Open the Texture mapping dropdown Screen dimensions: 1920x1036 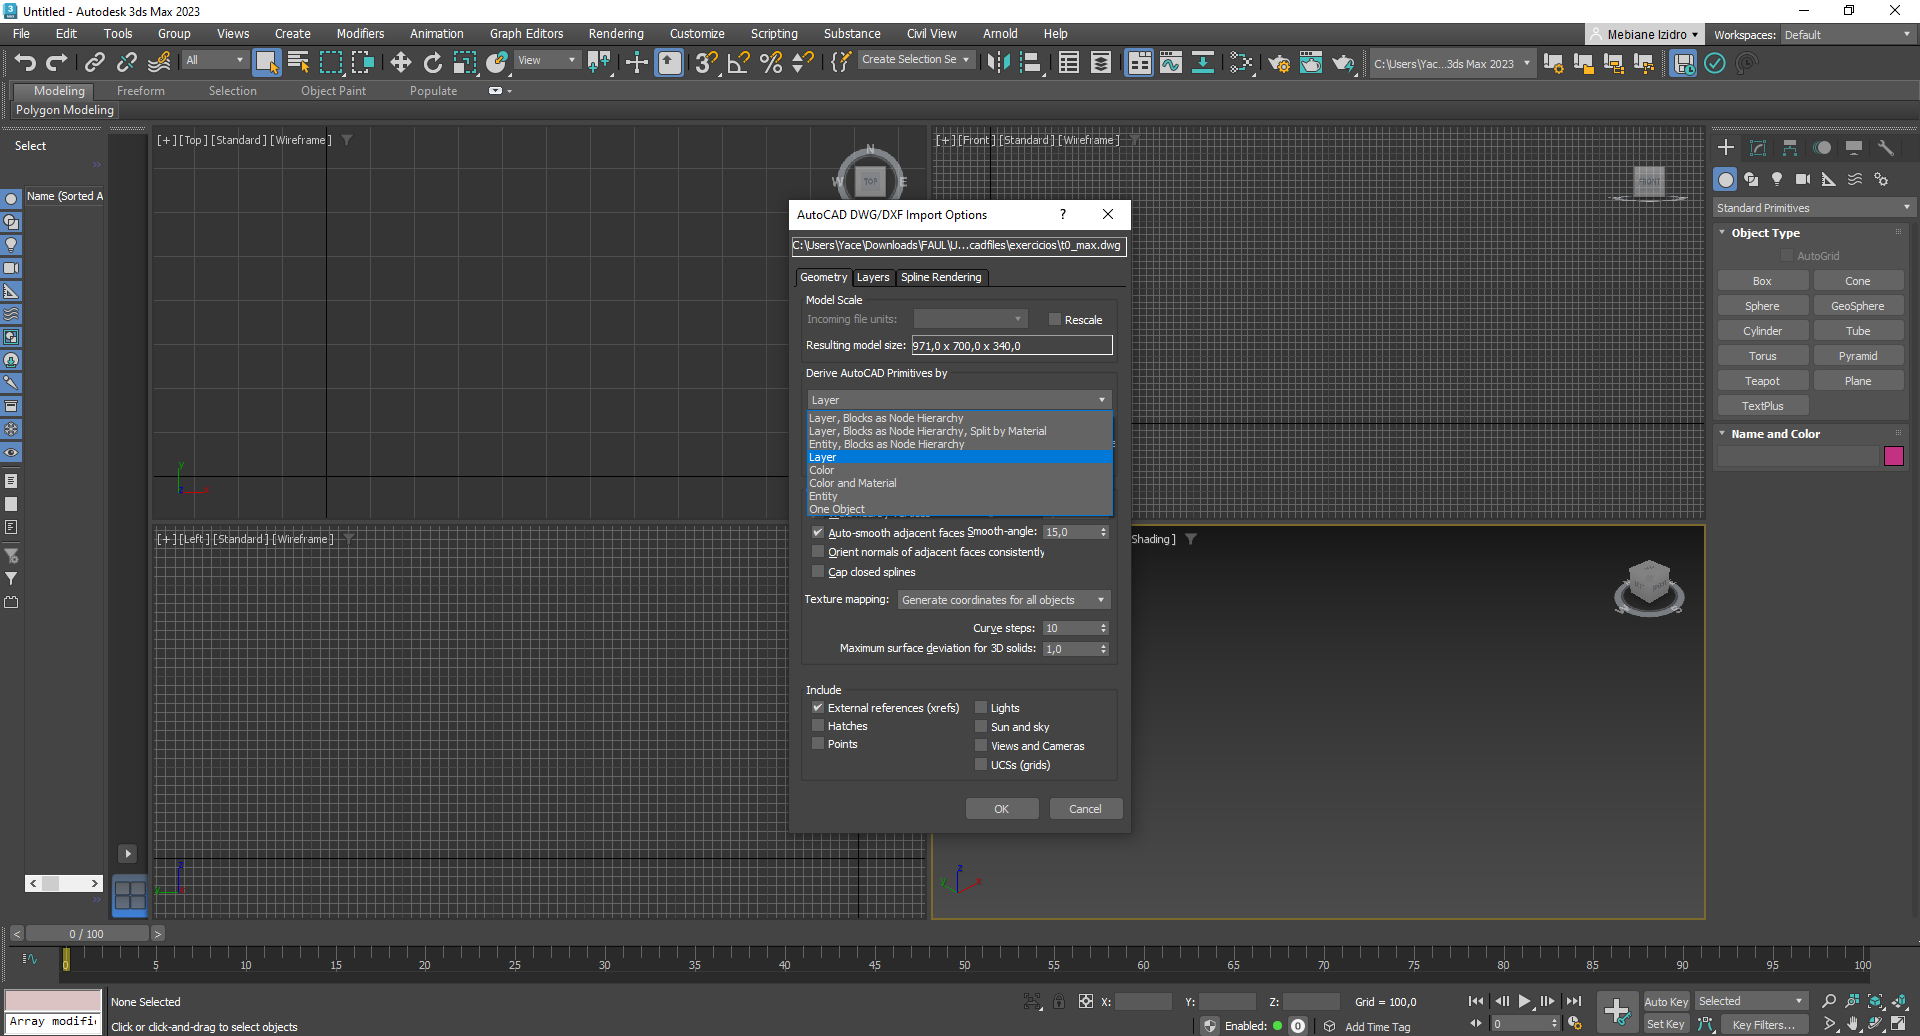pos(1003,600)
